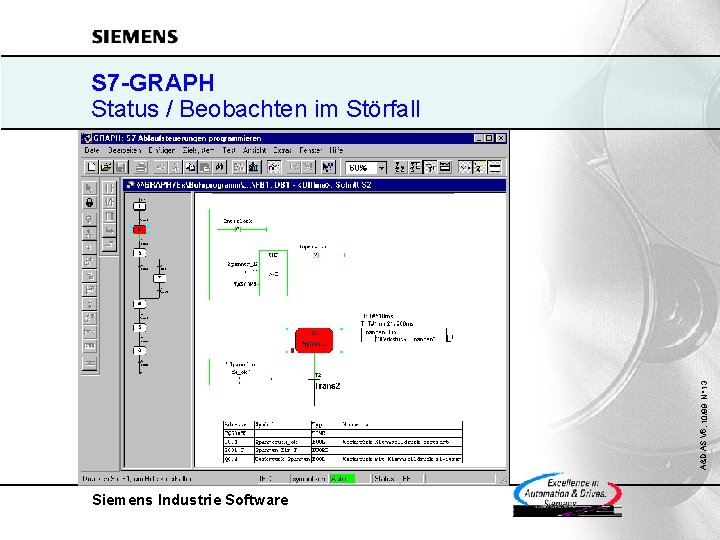Click the Copy icon in the toolbar
Image resolution: width=720 pixels, height=540 pixels.
click(x=190, y=167)
